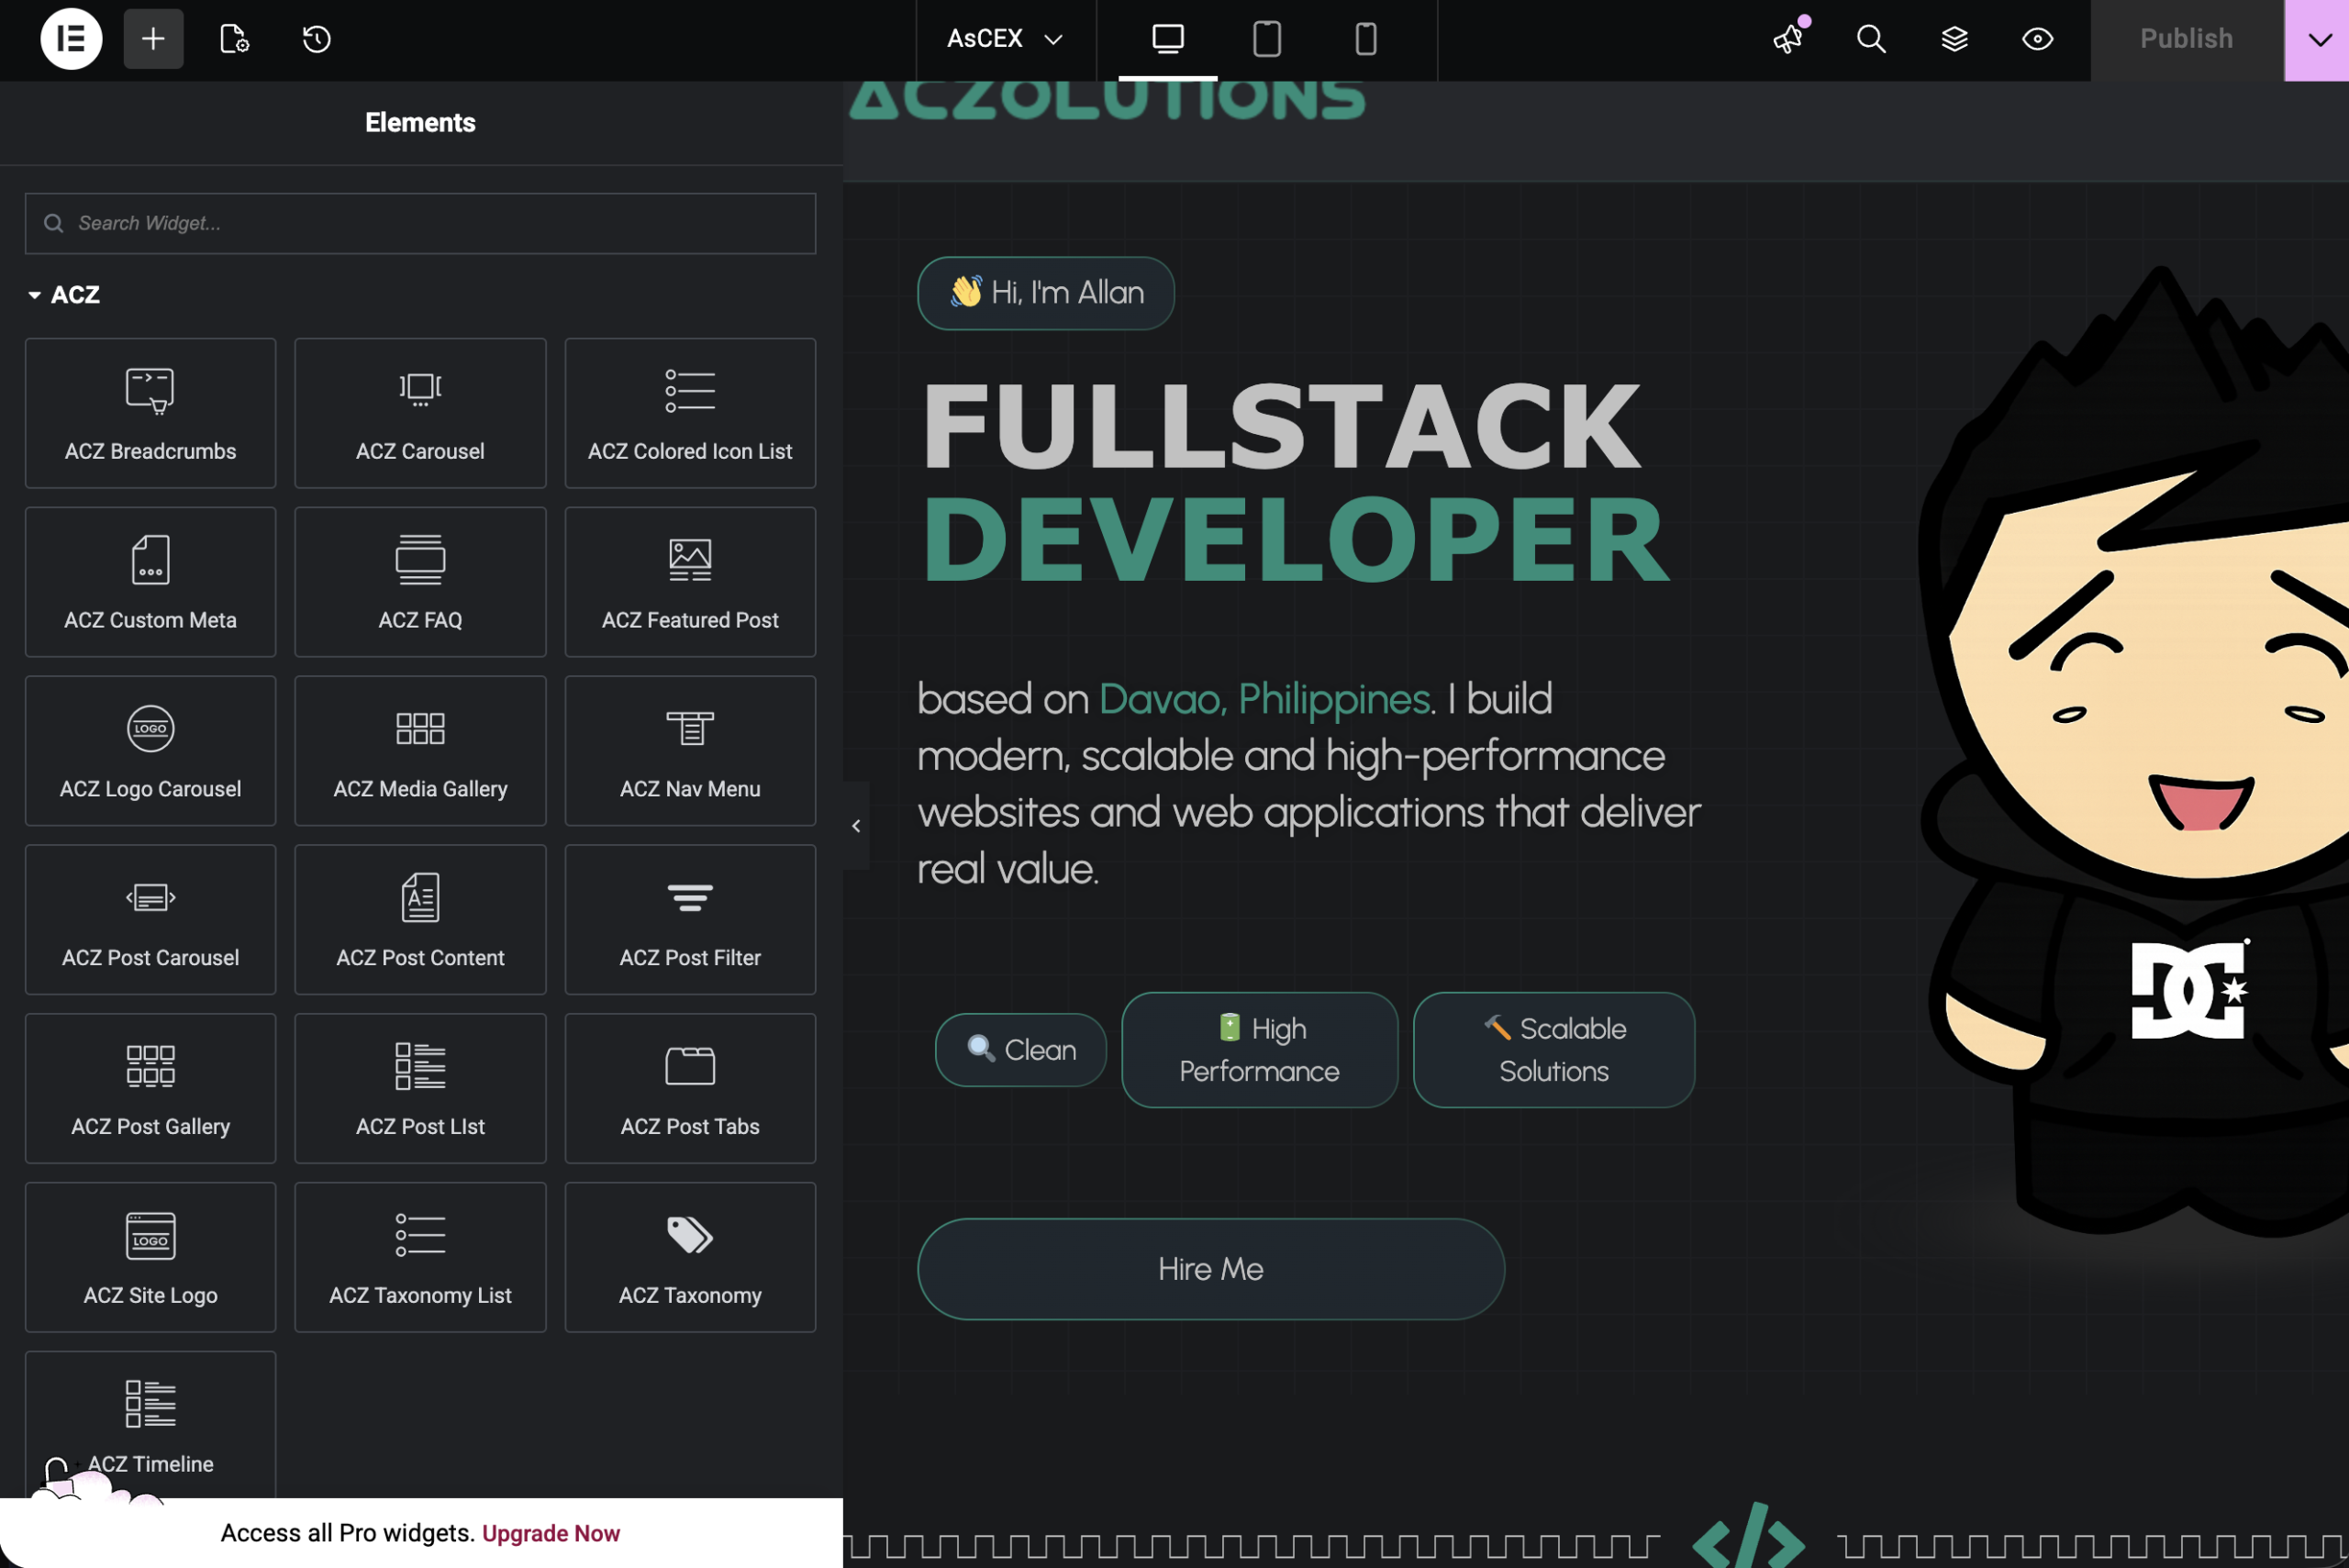Image resolution: width=2349 pixels, height=1568 pixels.
Task: Click the Upgrade Now link
Action: (551, 1533)
